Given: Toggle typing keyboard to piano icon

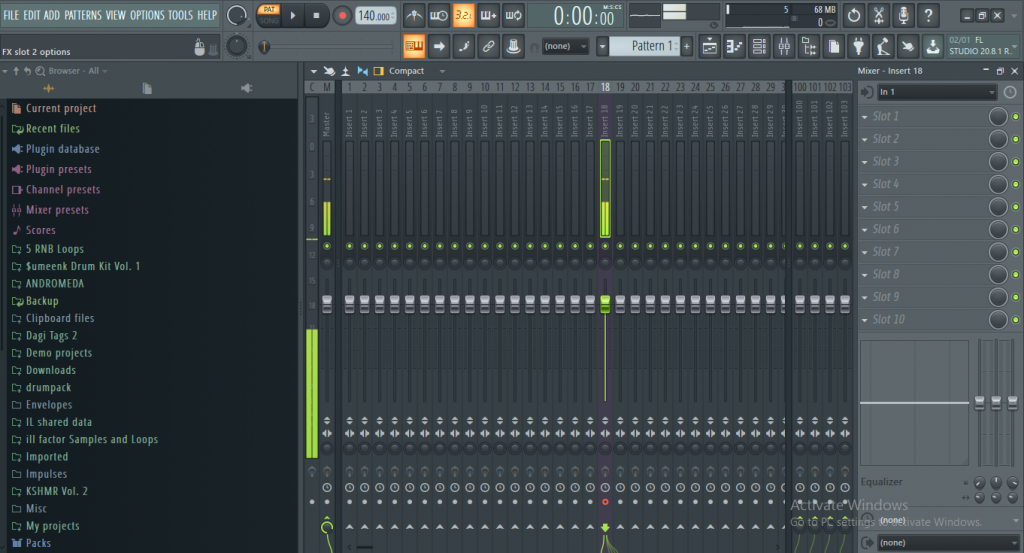Looking at the screenshot, I should [414, 46].
